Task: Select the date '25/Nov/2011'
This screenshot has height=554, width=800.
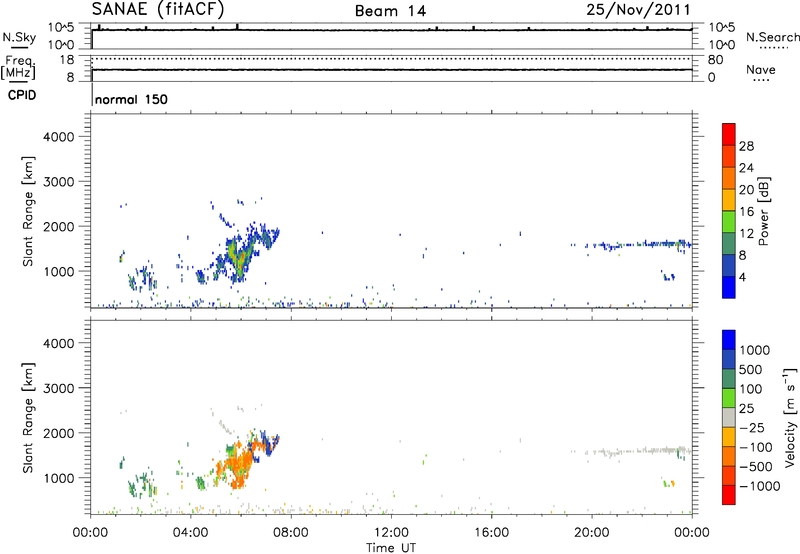Action: tap(638, 10)
